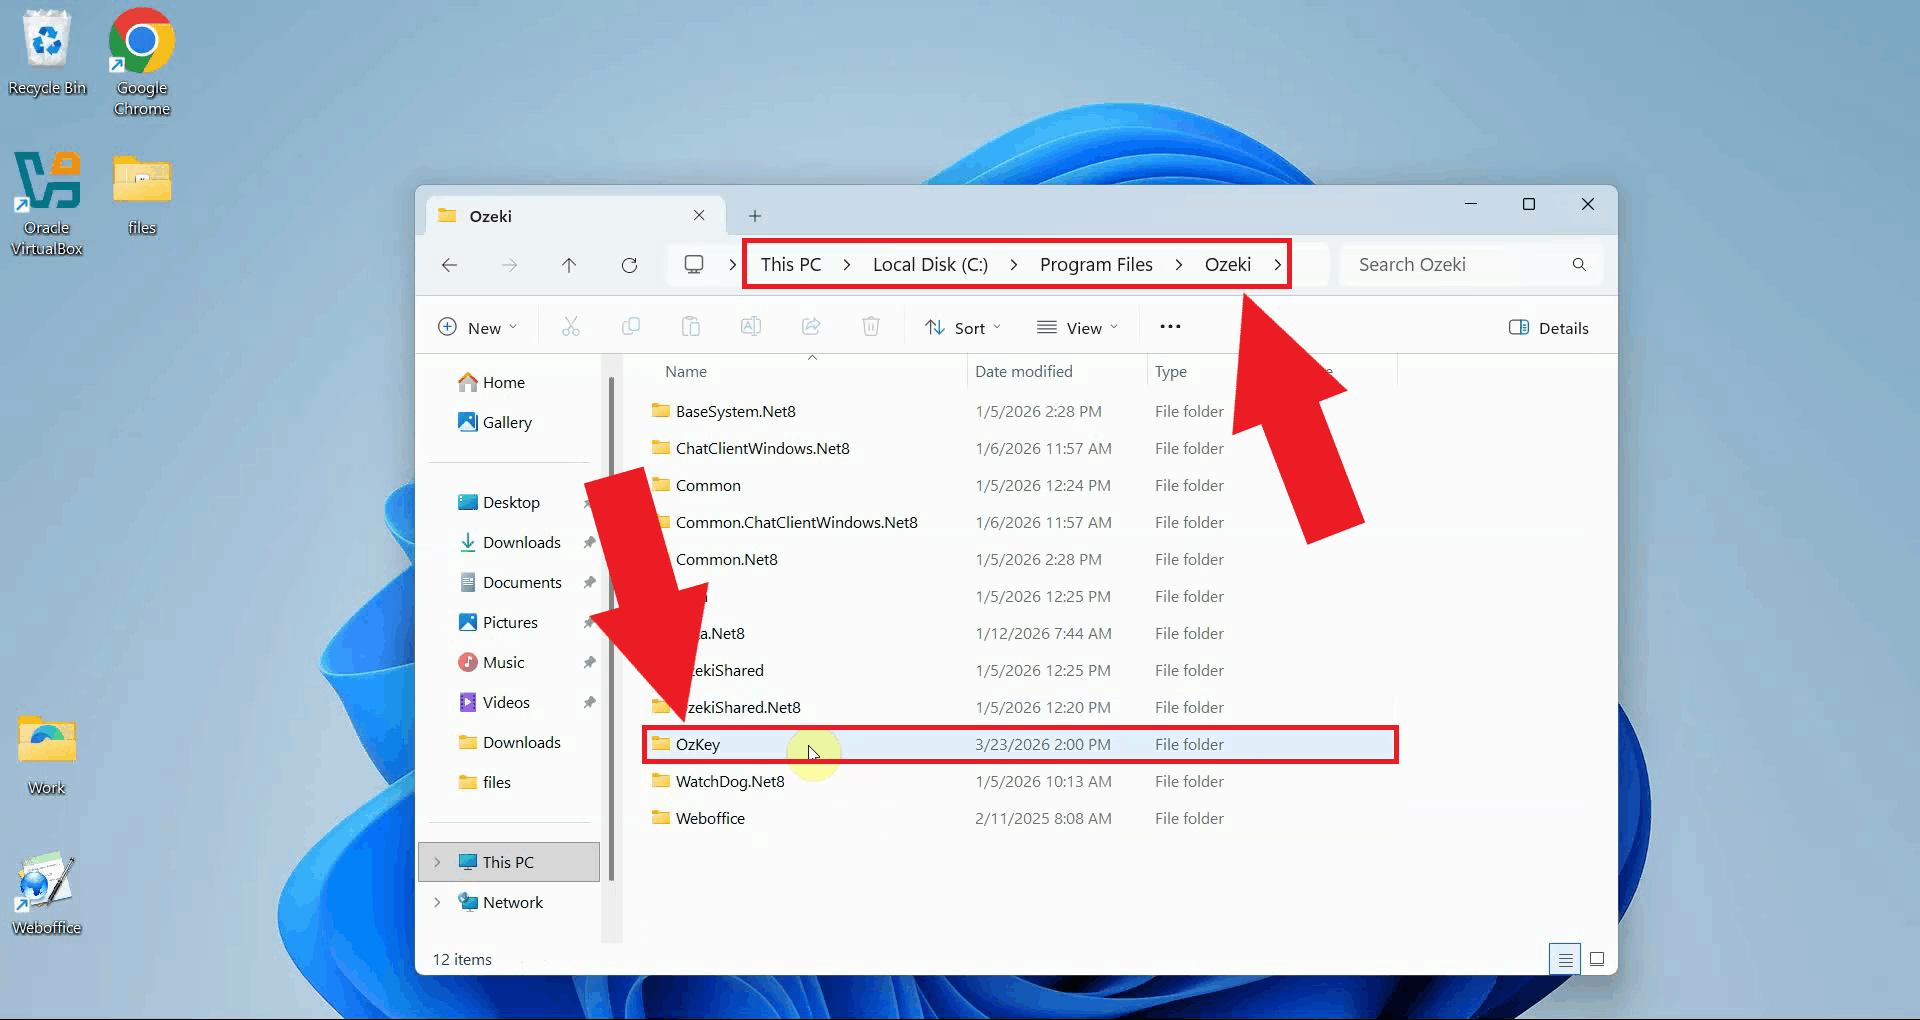Viewport: 1920px width, 1020px height.
Task: Select the Rename icon in the toolbar
Action: coord(751,326)
